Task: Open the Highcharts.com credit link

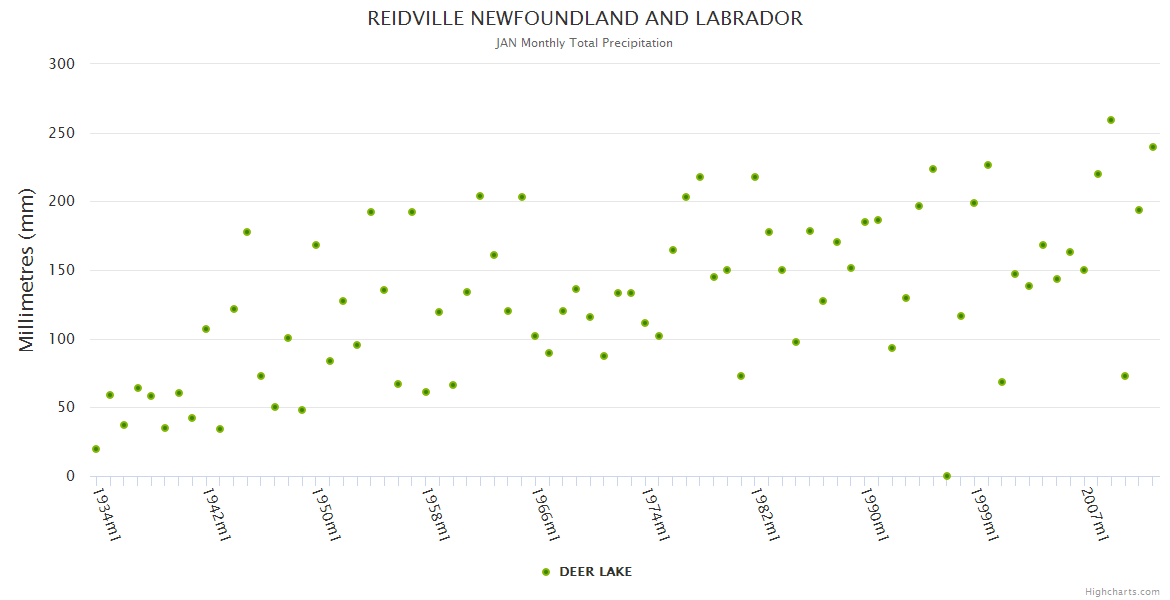Action: [x=1122, y=591]
